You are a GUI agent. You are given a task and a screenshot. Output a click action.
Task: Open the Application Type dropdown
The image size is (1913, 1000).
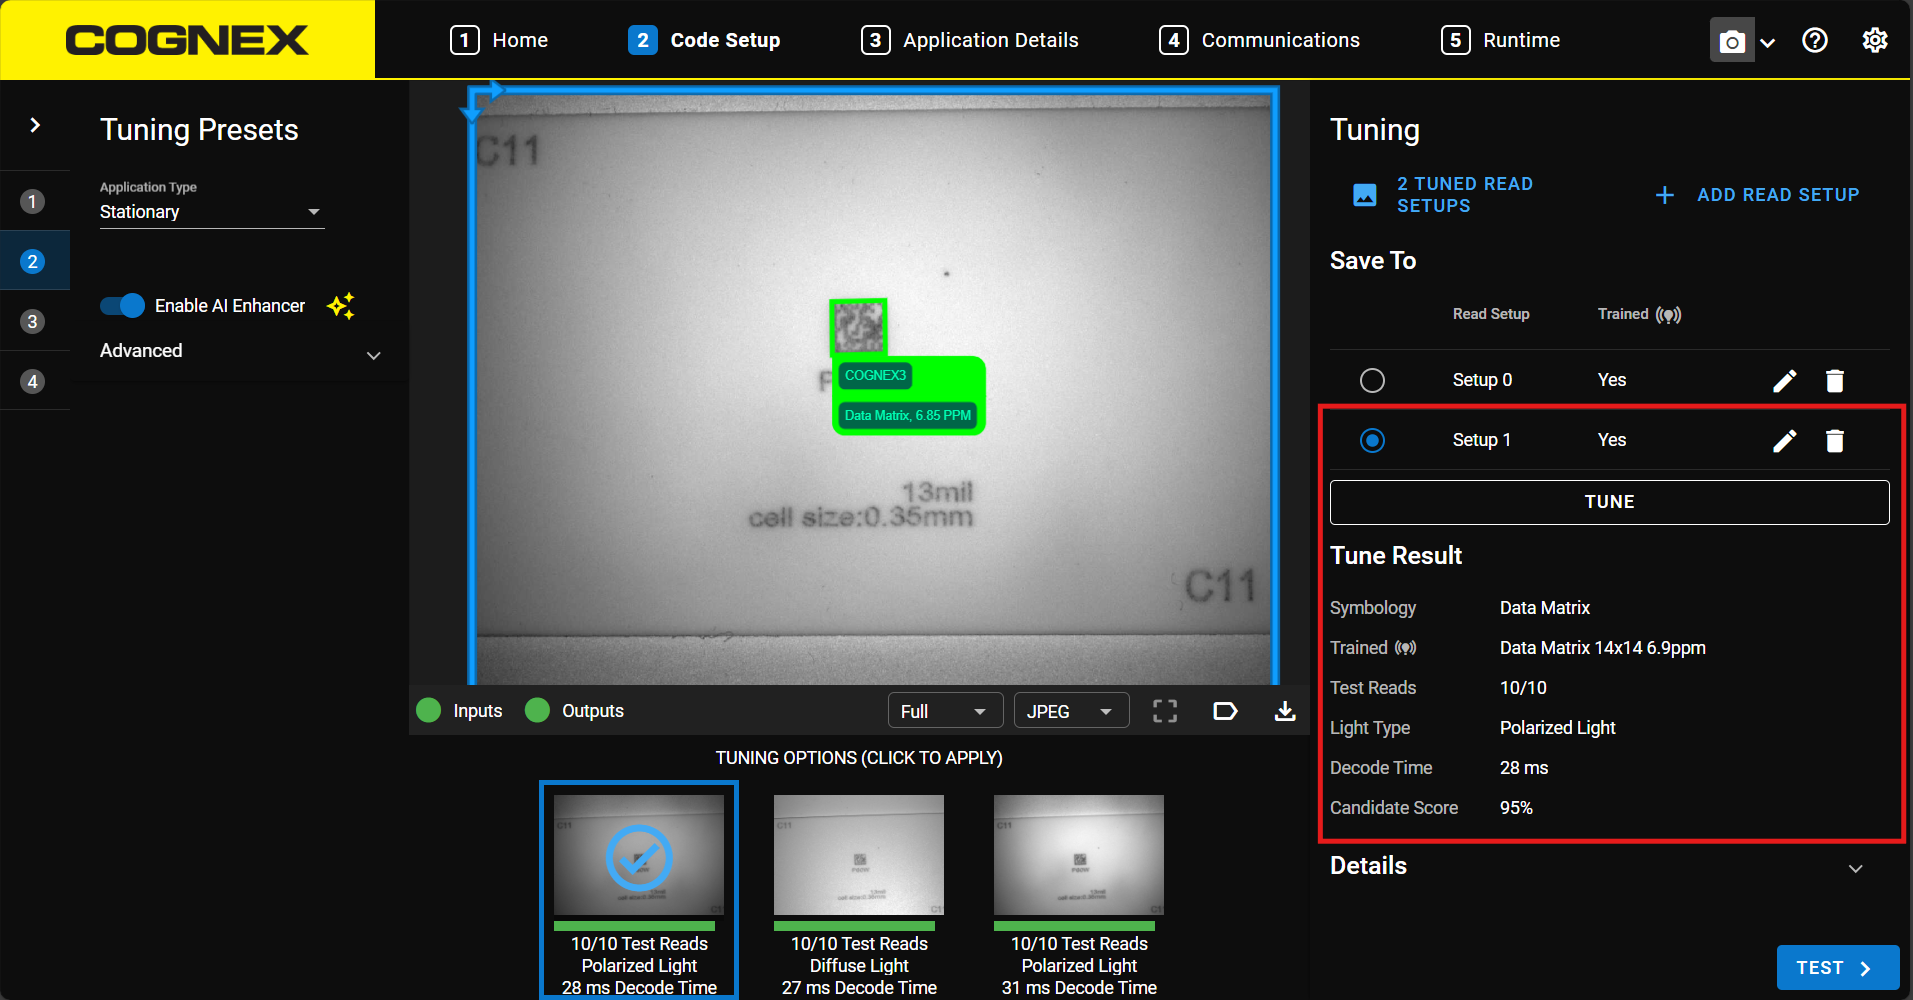[212, 212]
